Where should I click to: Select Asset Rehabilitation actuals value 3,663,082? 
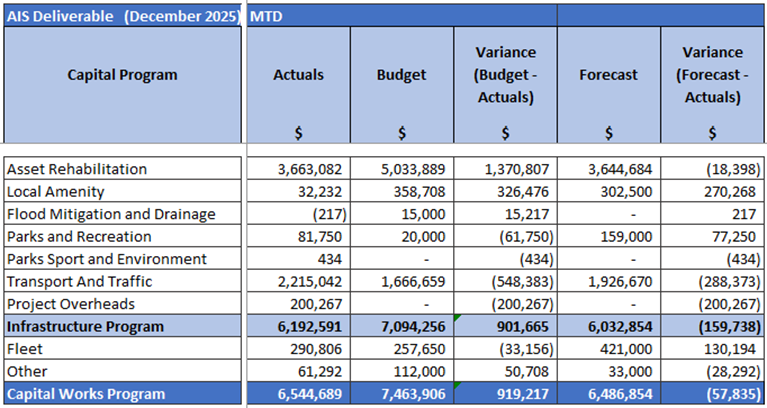click(311, 169)
